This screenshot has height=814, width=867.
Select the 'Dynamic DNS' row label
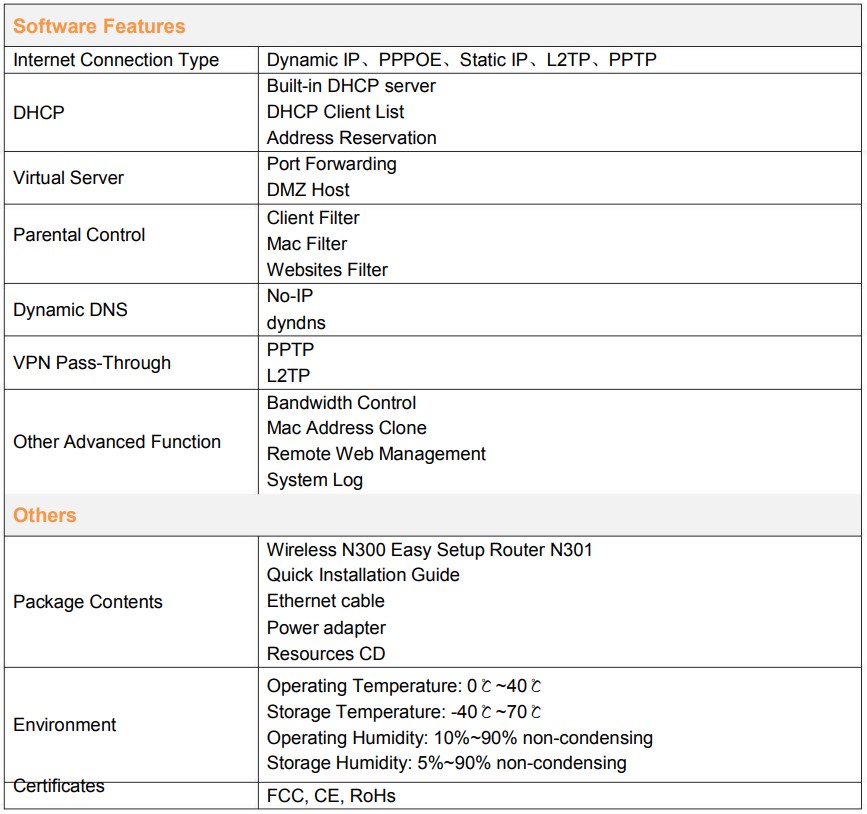70,310
